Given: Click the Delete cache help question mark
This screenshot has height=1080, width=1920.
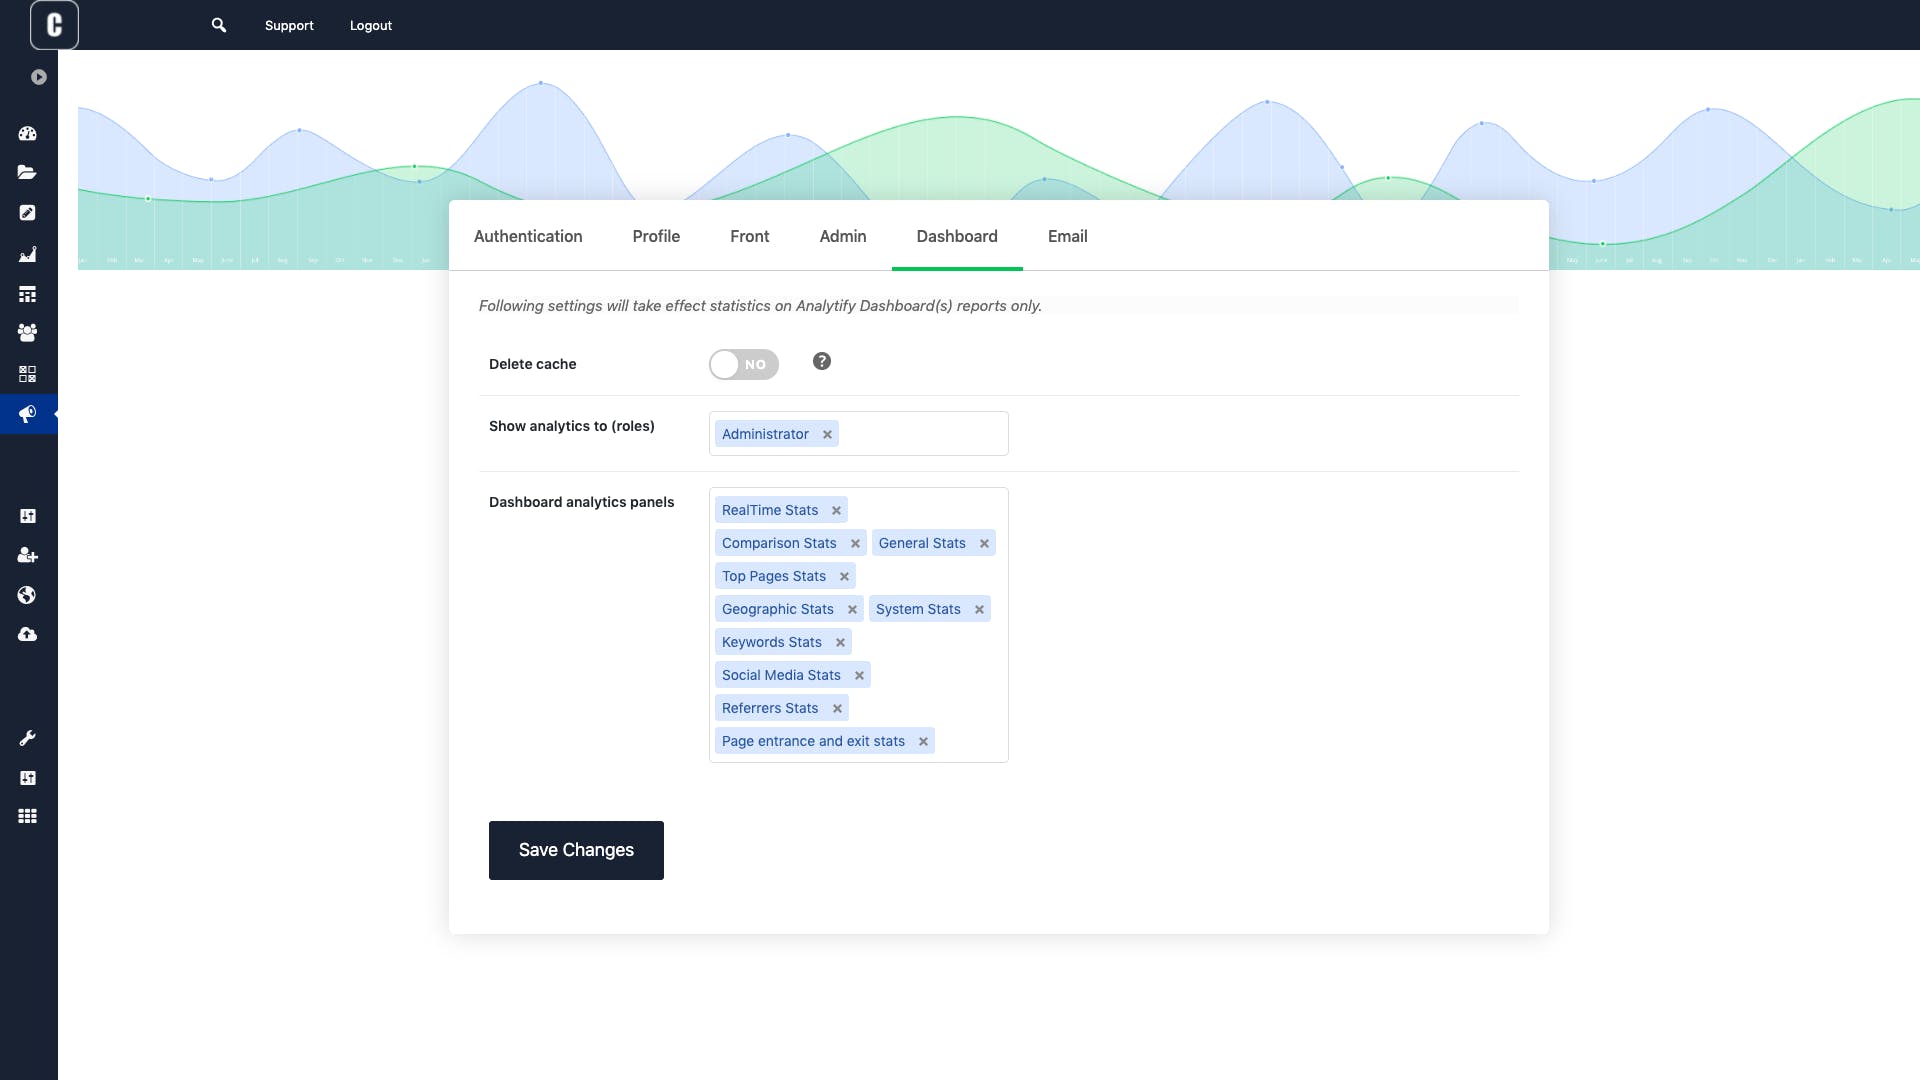Looking at the screenshot, I should point(821,362).
